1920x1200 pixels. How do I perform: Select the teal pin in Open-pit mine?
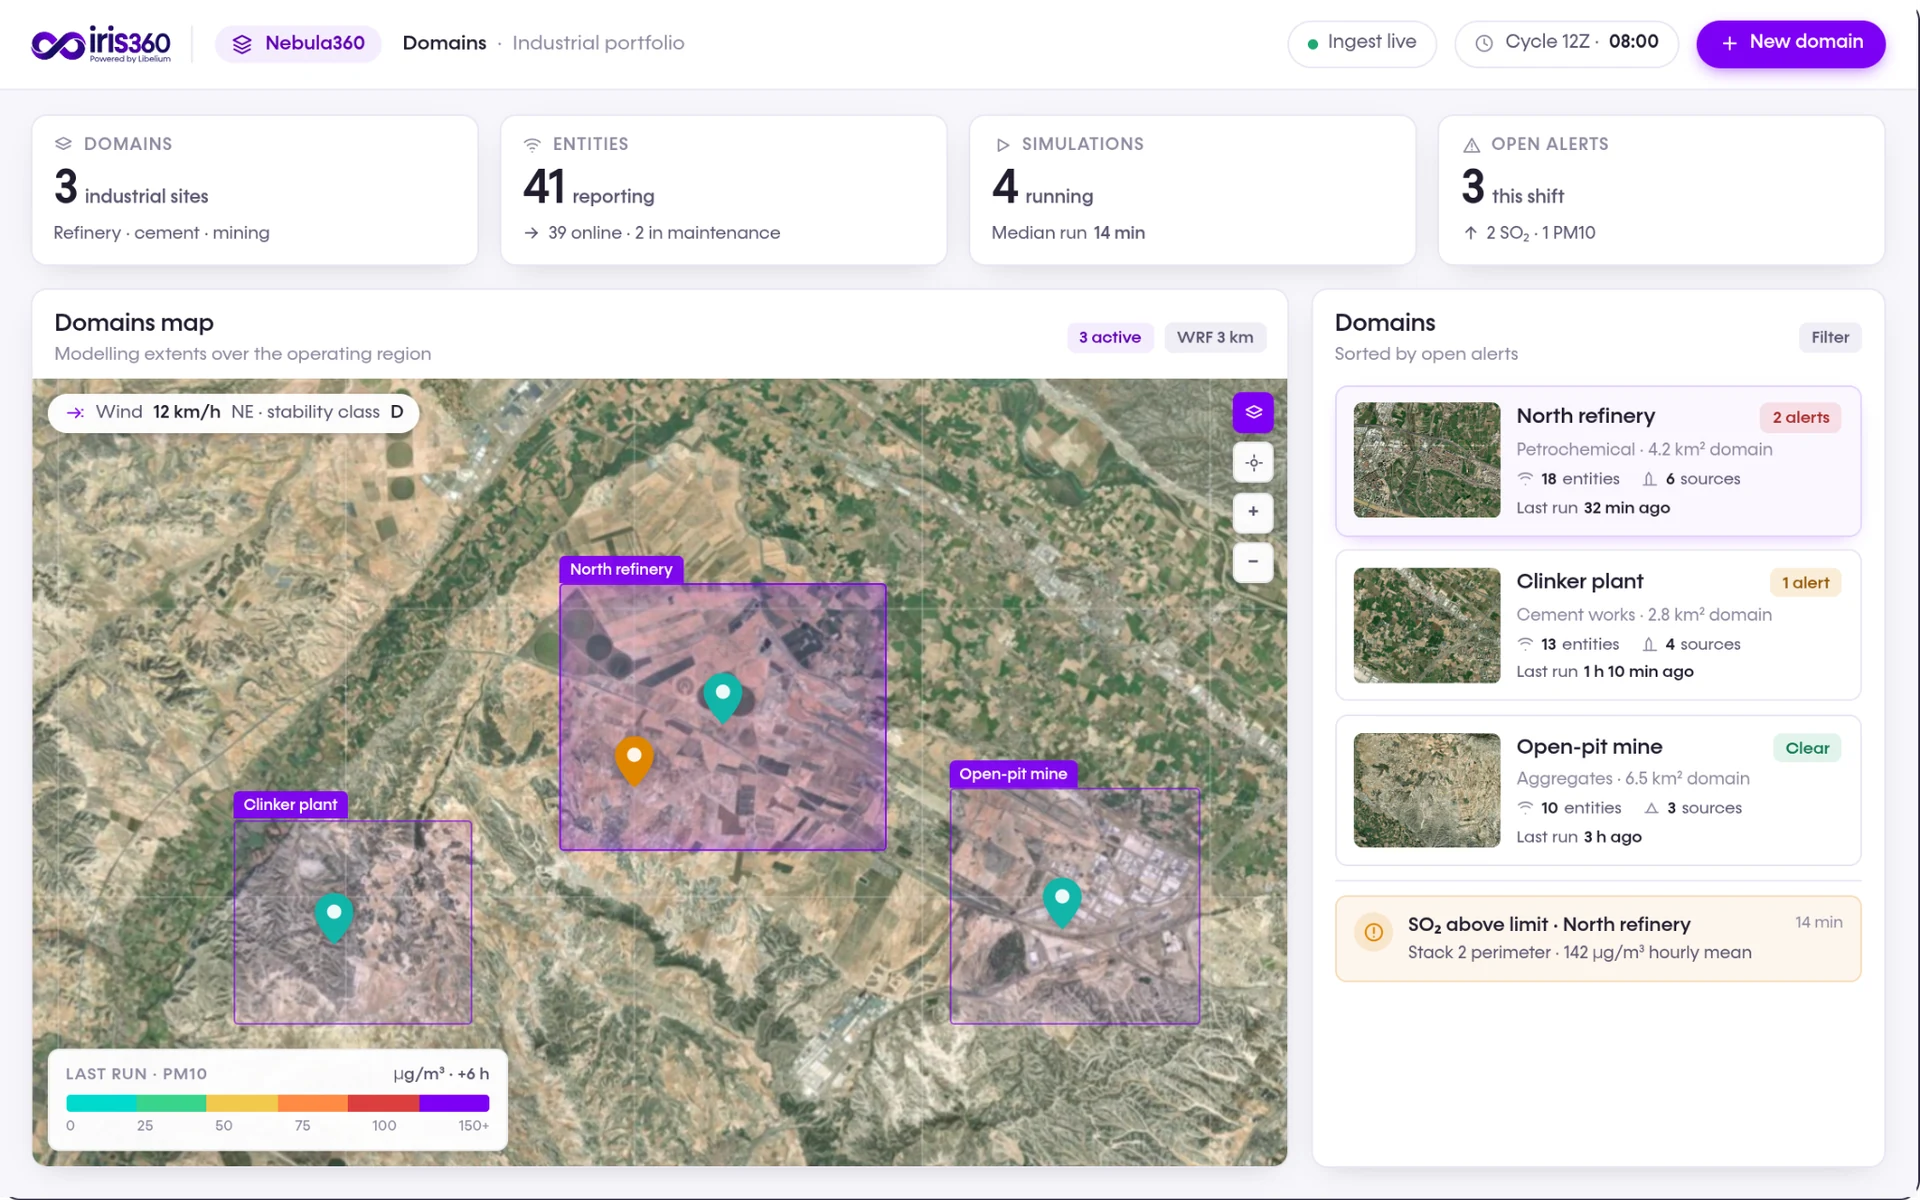[1062, 902]
